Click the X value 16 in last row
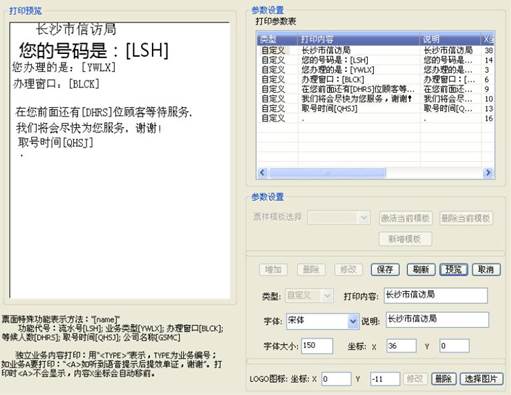This screenshot has width=511, height=395. [x=488, y=118]
